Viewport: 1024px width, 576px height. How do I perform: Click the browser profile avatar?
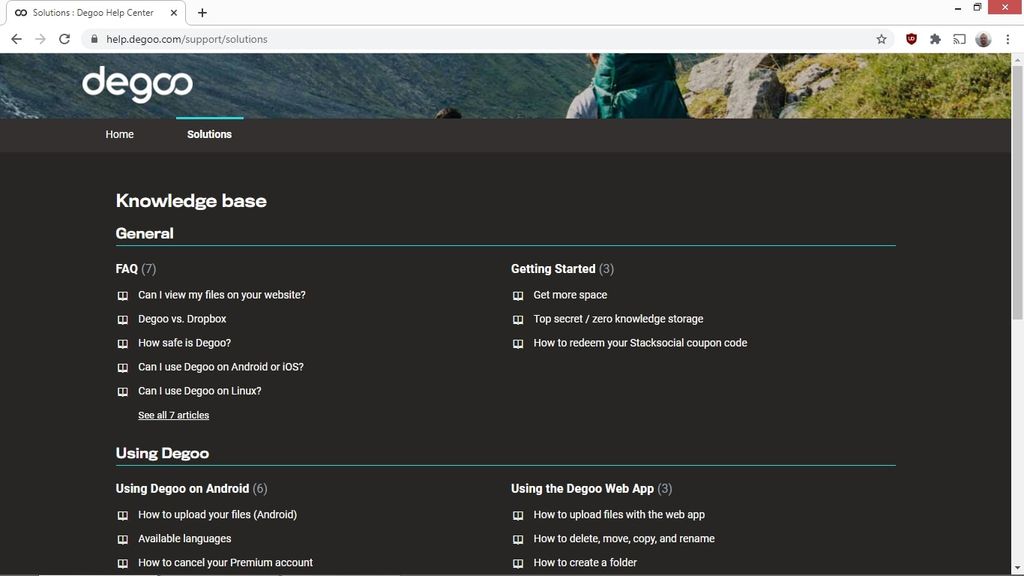click(982, 39)
